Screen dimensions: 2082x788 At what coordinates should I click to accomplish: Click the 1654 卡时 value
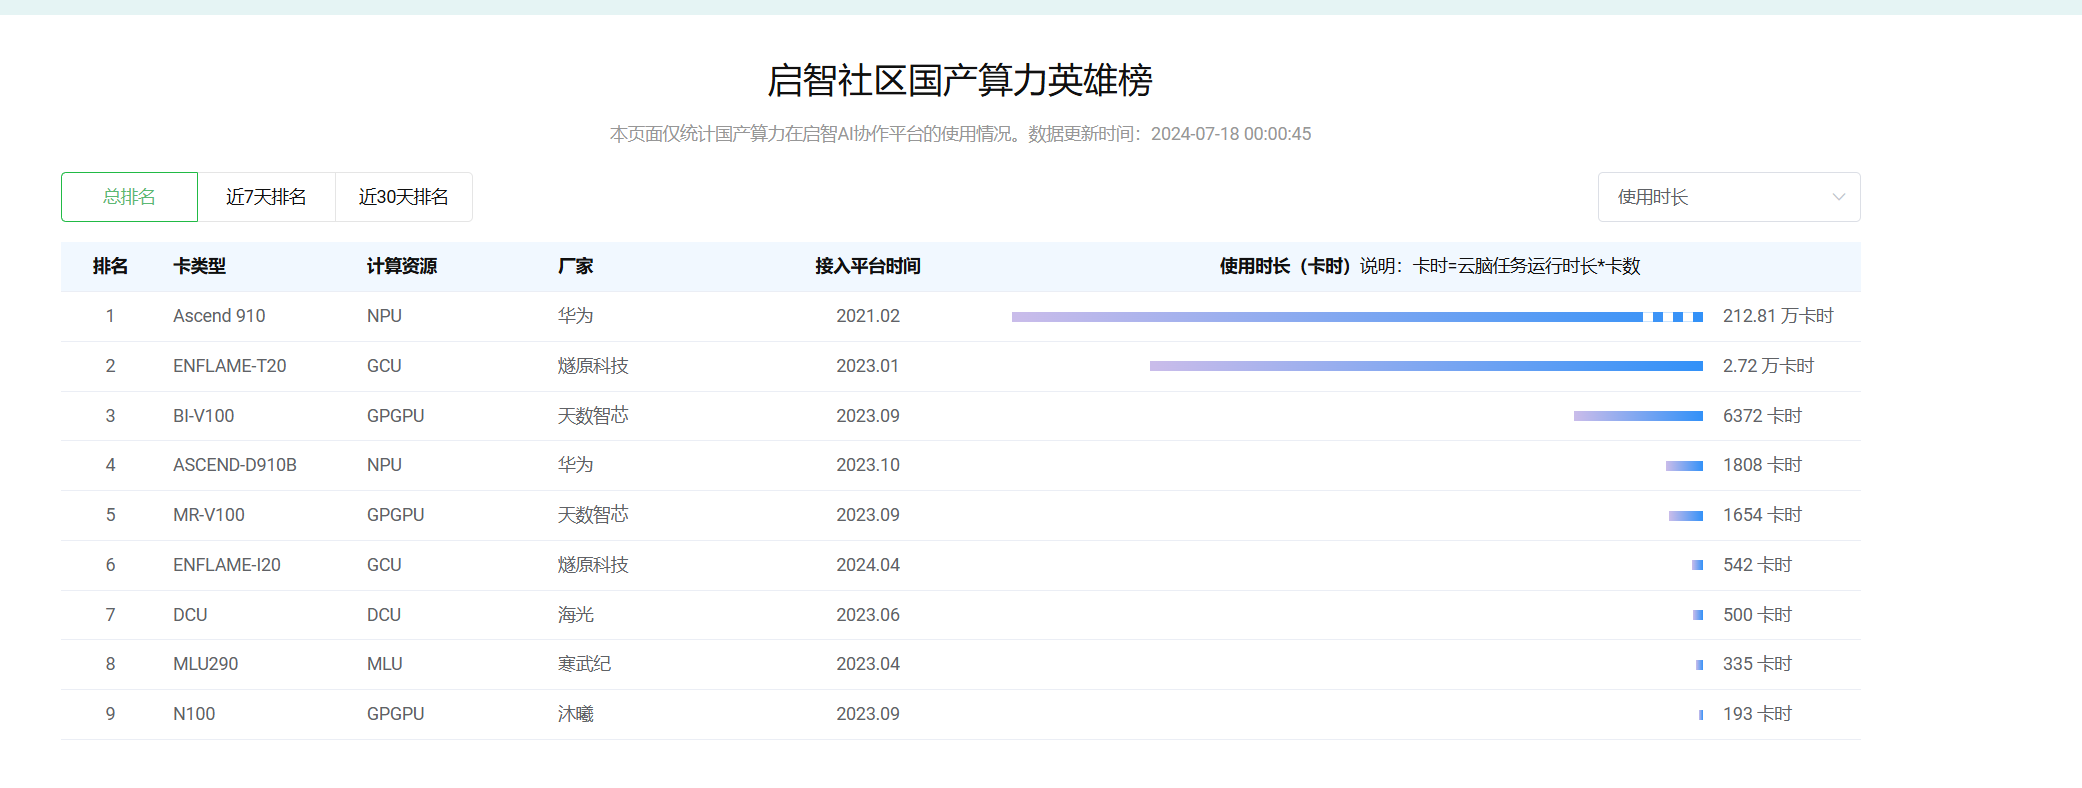[1762, 515]
